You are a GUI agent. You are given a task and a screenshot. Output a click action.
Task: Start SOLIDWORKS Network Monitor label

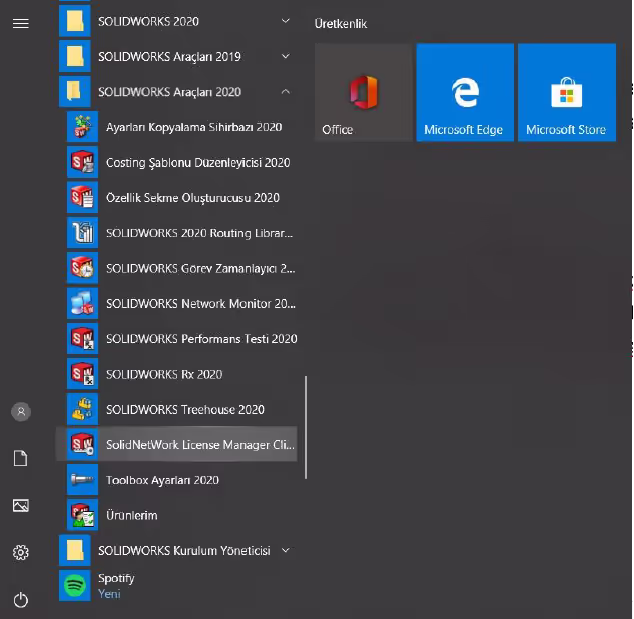tap(201, 304)
